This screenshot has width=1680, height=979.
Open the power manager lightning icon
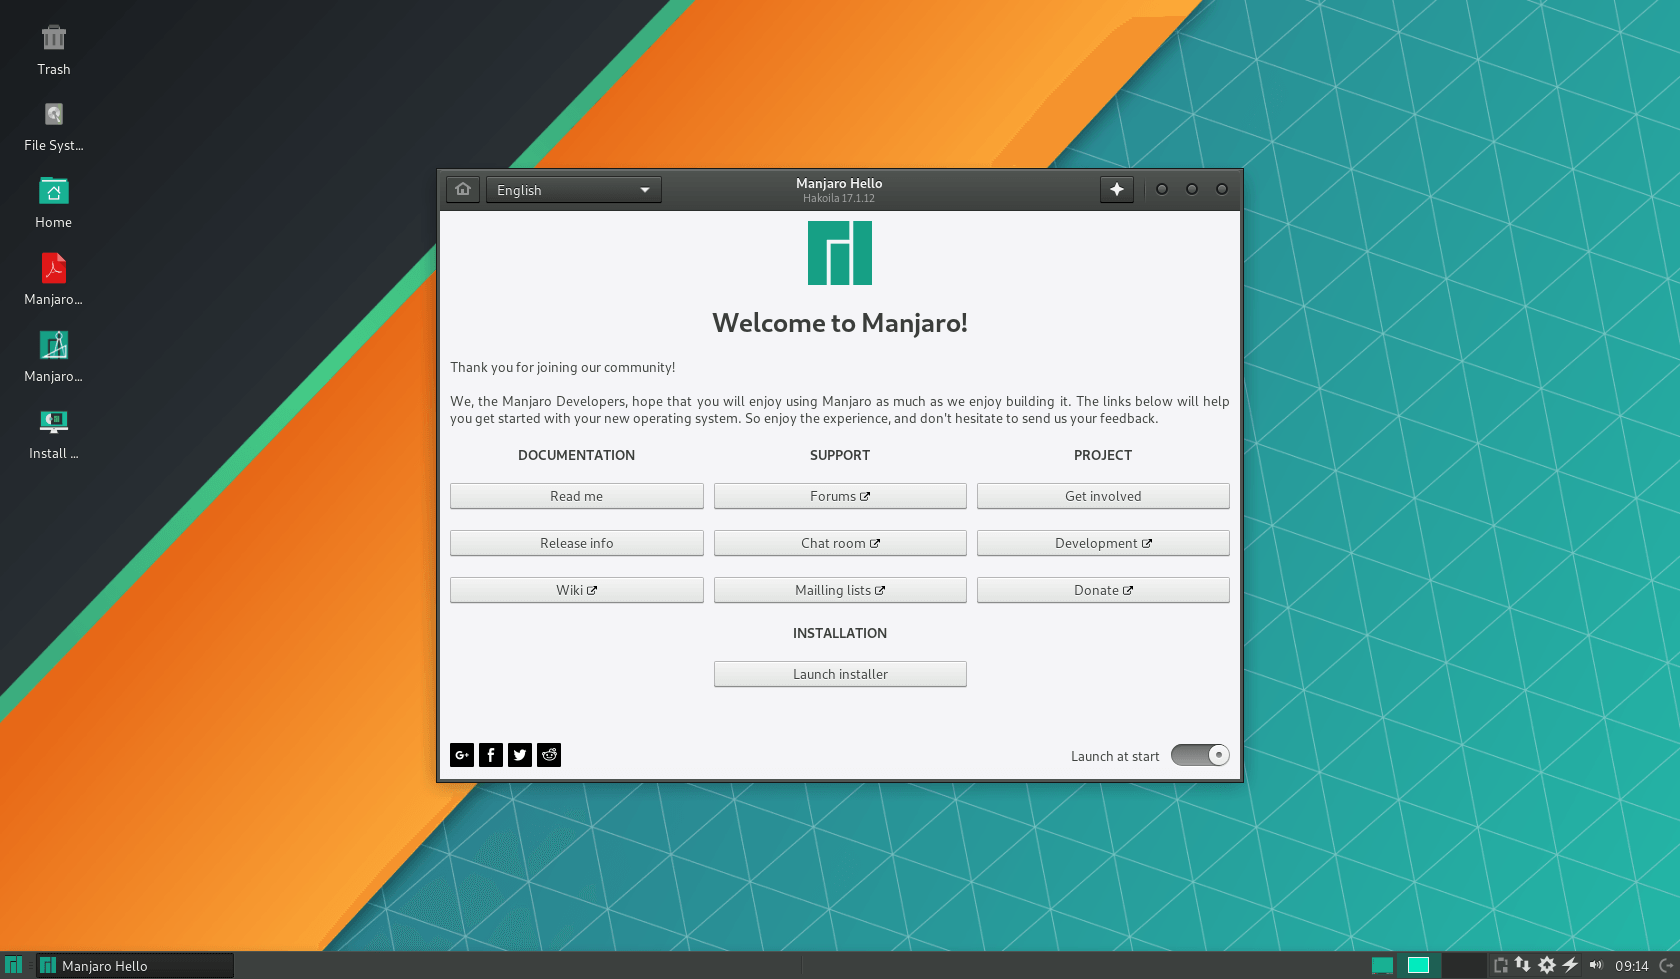click(x=1570, y=965)
